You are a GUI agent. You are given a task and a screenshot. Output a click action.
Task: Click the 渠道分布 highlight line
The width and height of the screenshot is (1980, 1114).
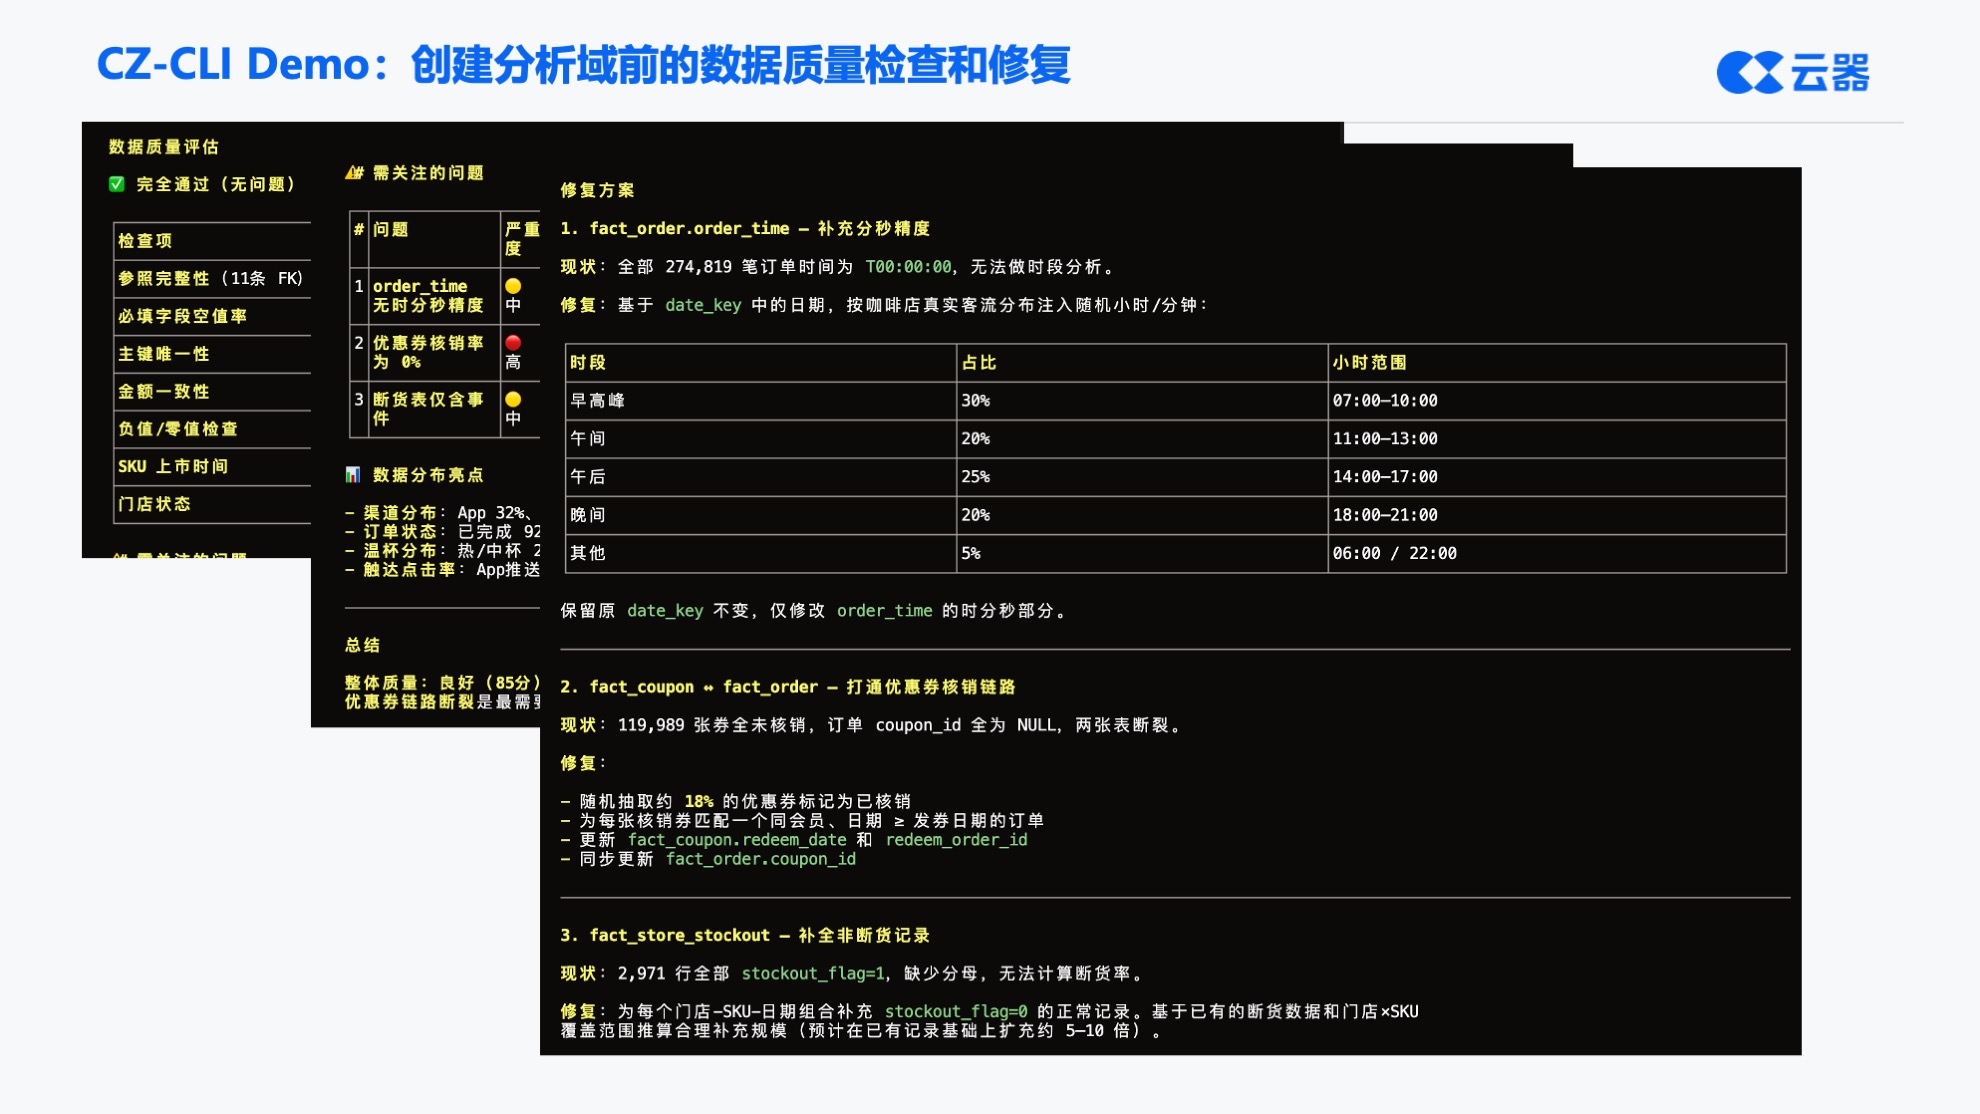click(x=442, y=513)
